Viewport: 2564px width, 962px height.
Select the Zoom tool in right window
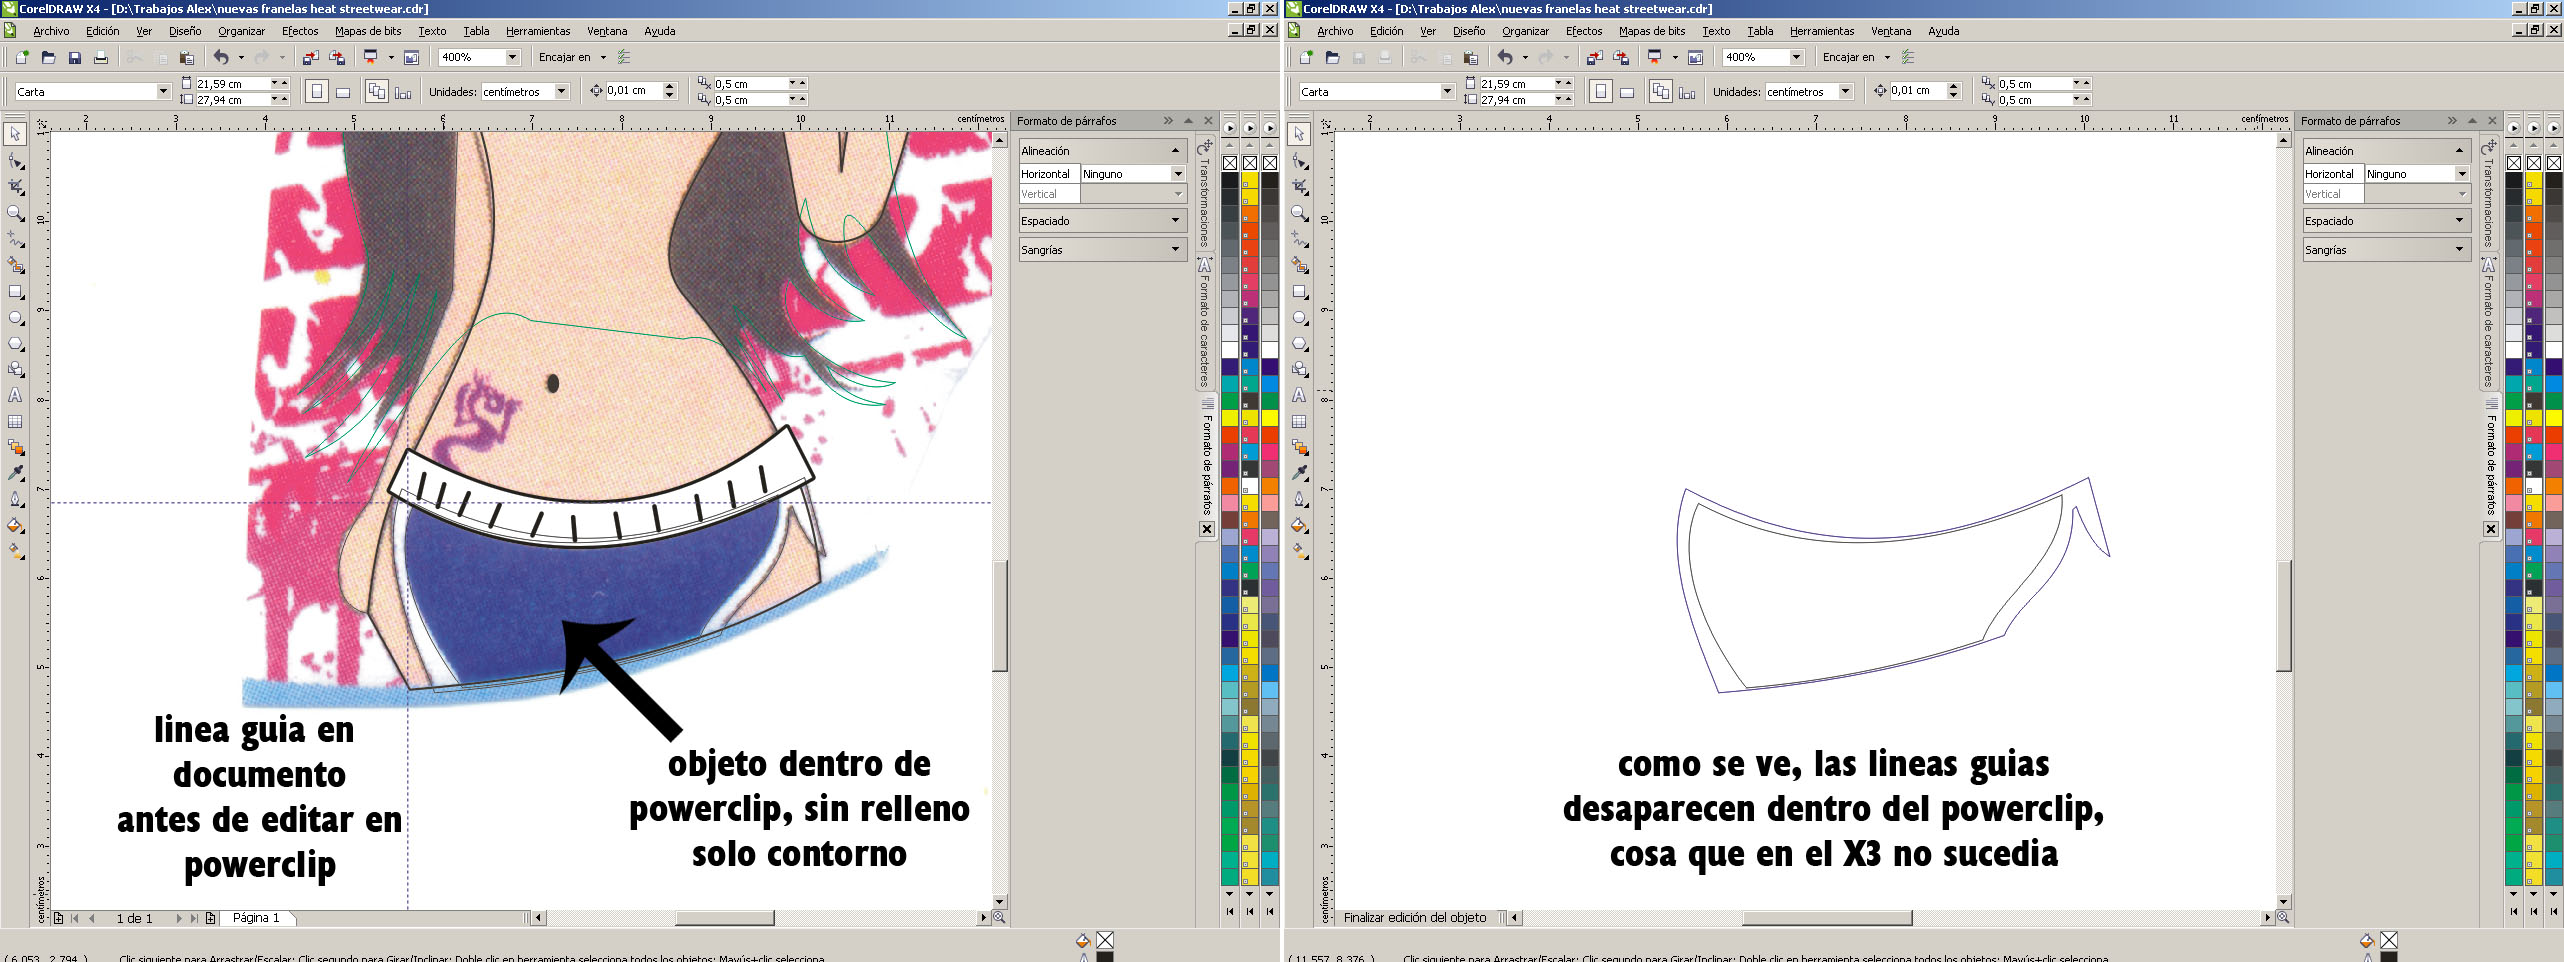pyautogui.click(x=1299, y=212)
